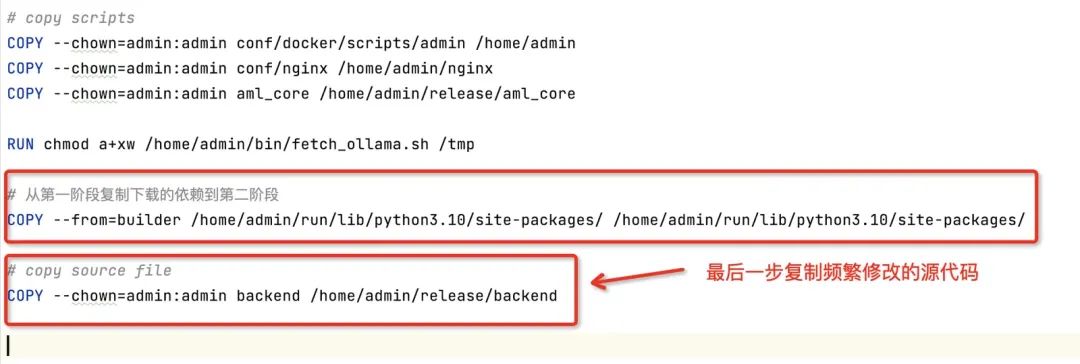Screen dimensions: 1080x364
Task: Click the red Chinese annotation text
Action: 842,273
